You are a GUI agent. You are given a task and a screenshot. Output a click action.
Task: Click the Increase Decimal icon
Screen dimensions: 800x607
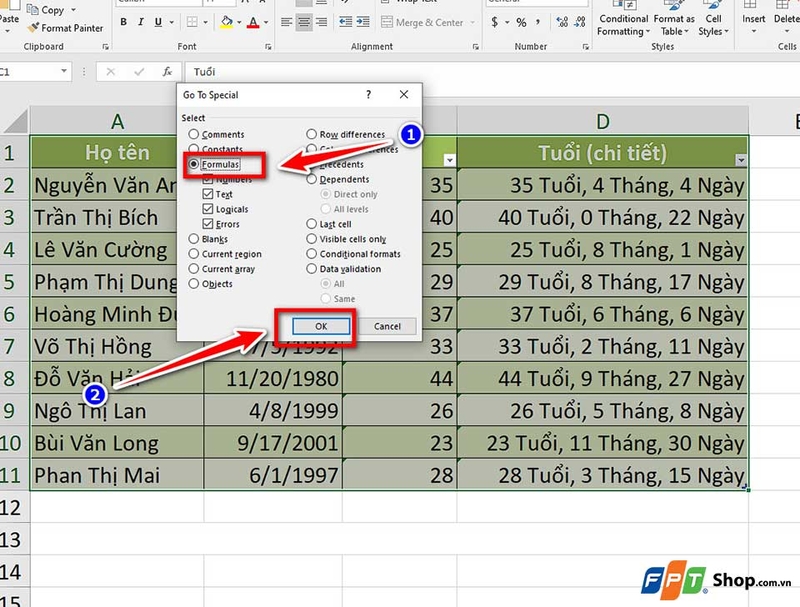tap(560, 21)
